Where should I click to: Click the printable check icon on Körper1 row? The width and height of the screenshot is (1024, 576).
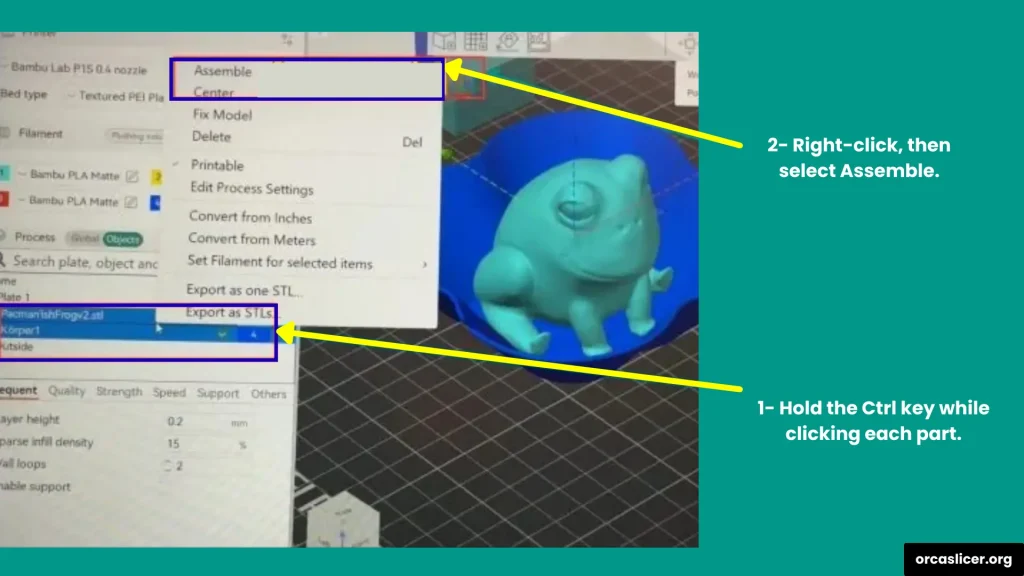click(x=222, y=334)
